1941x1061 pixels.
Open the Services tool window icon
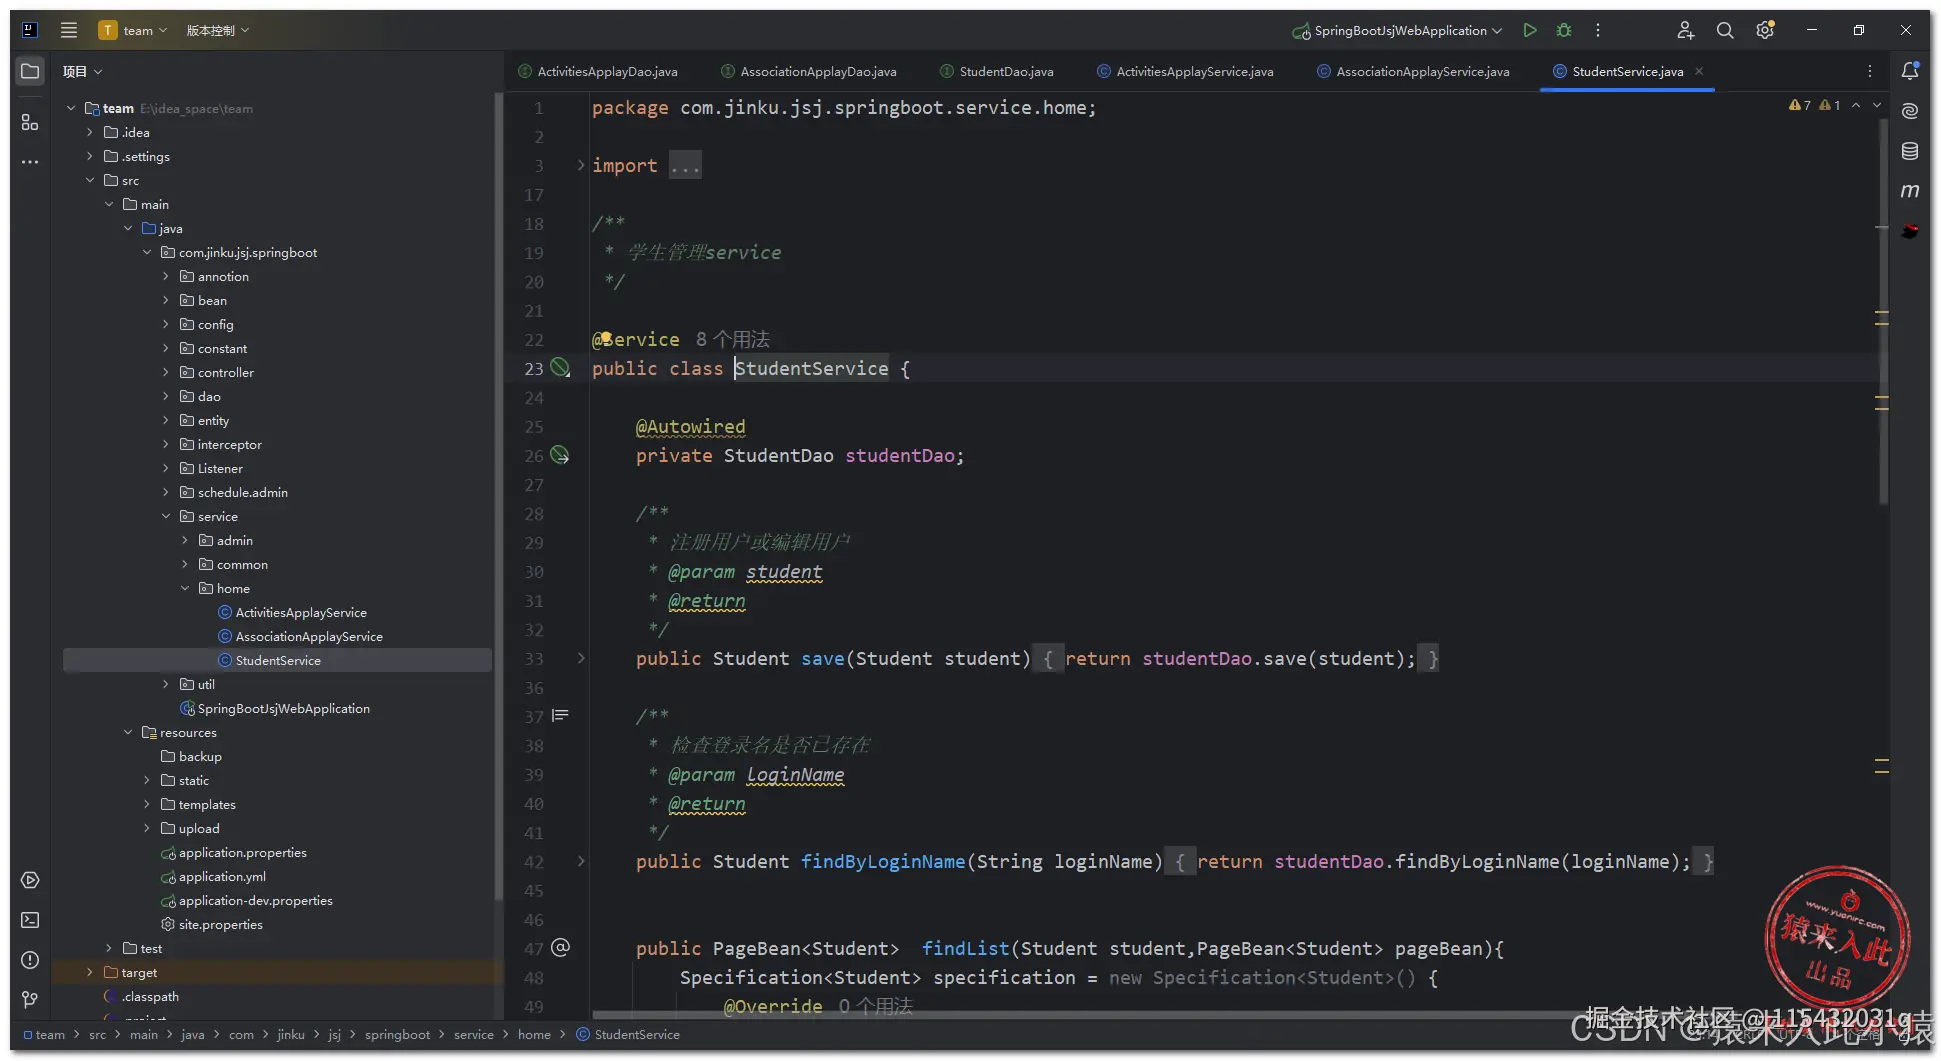pyautogui.click(x=30, y=880)
